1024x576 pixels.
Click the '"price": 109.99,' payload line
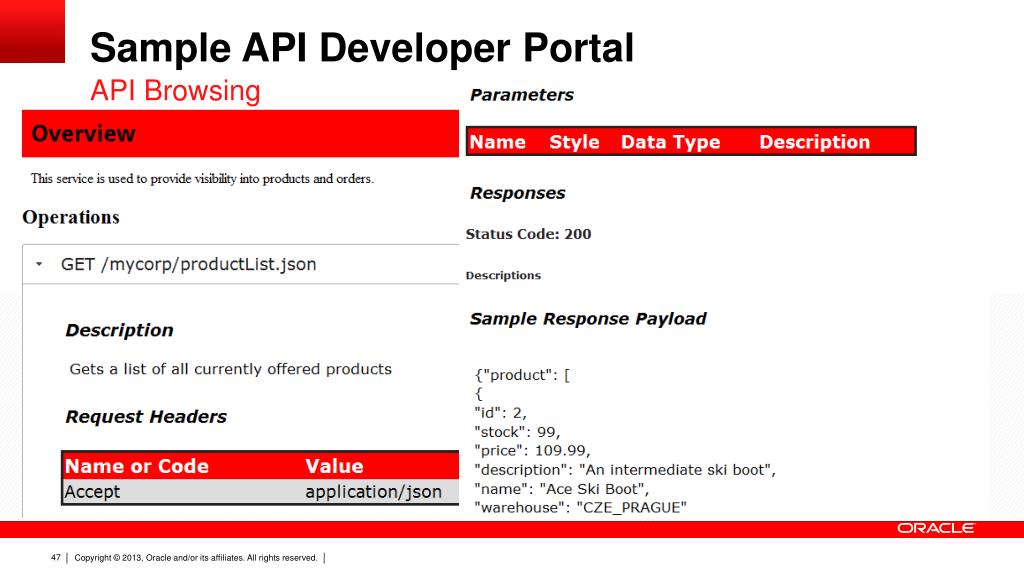[532, 451]
